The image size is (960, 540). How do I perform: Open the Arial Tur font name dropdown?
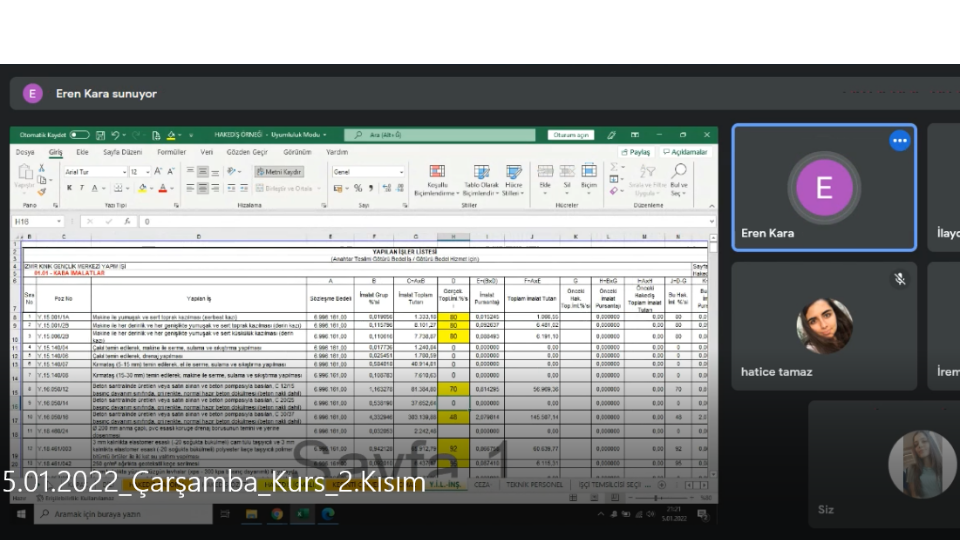point(124,172)
